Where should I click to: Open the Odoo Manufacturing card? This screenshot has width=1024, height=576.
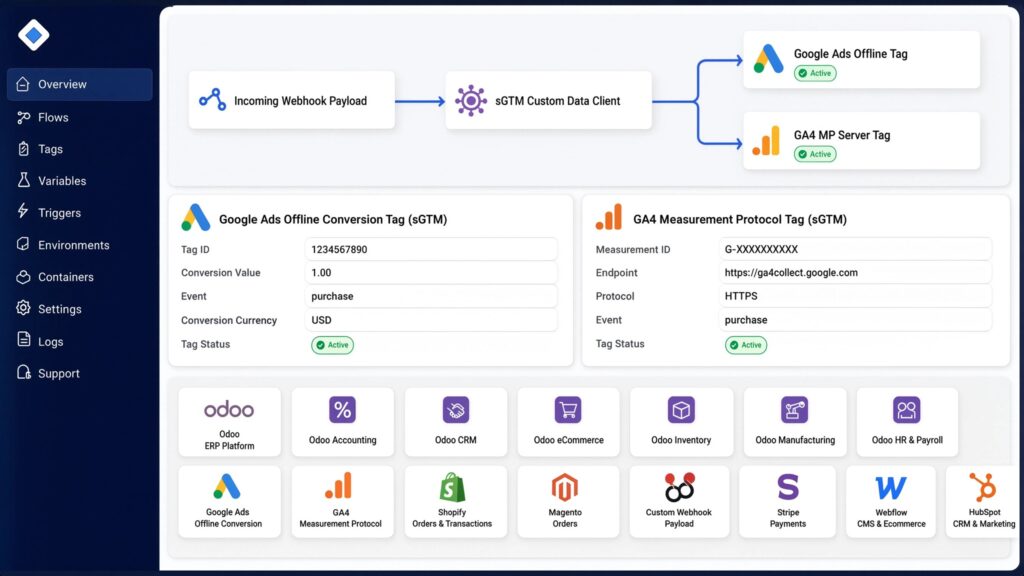tap(795, 422)
